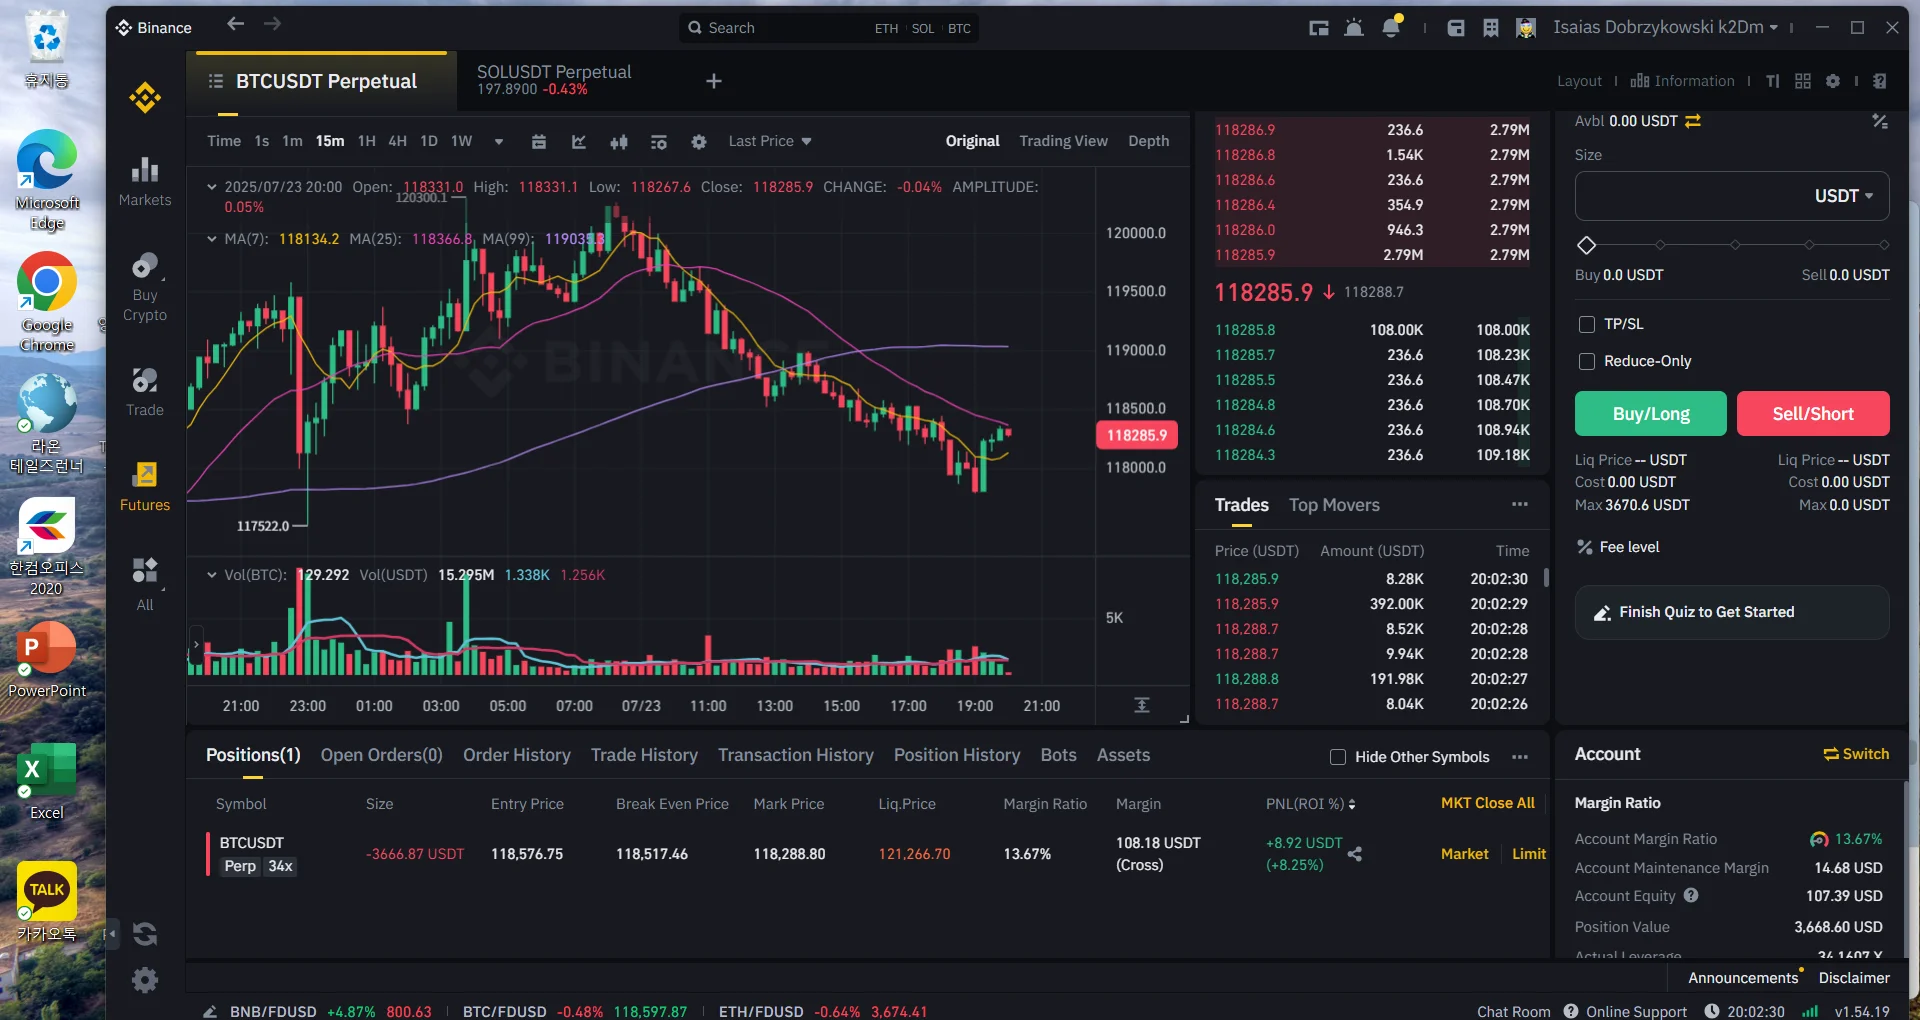The width and height of the screenshot is (1920, 1020).
Task: Open the Positions panel more options menu
Action: [1520, 757]
